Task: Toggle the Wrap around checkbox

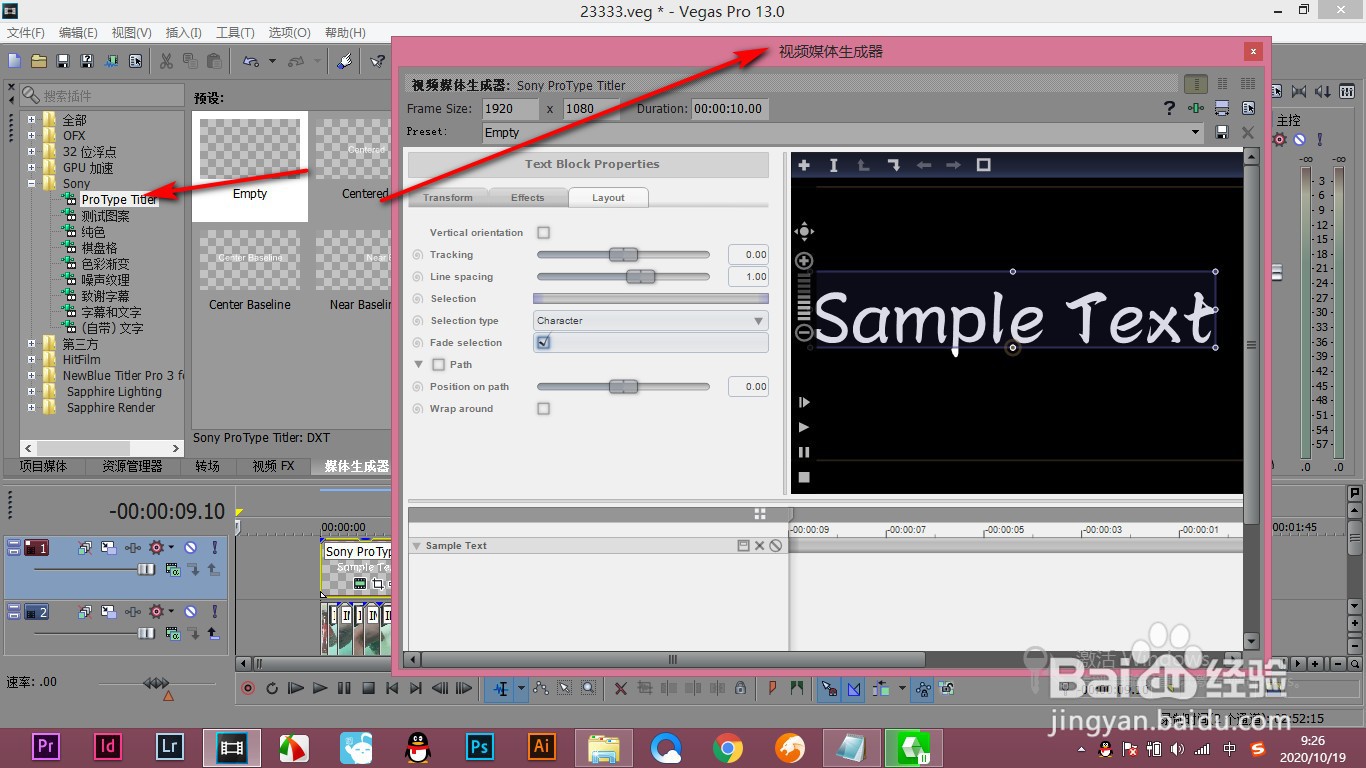Action: click(x=544, y=408)
